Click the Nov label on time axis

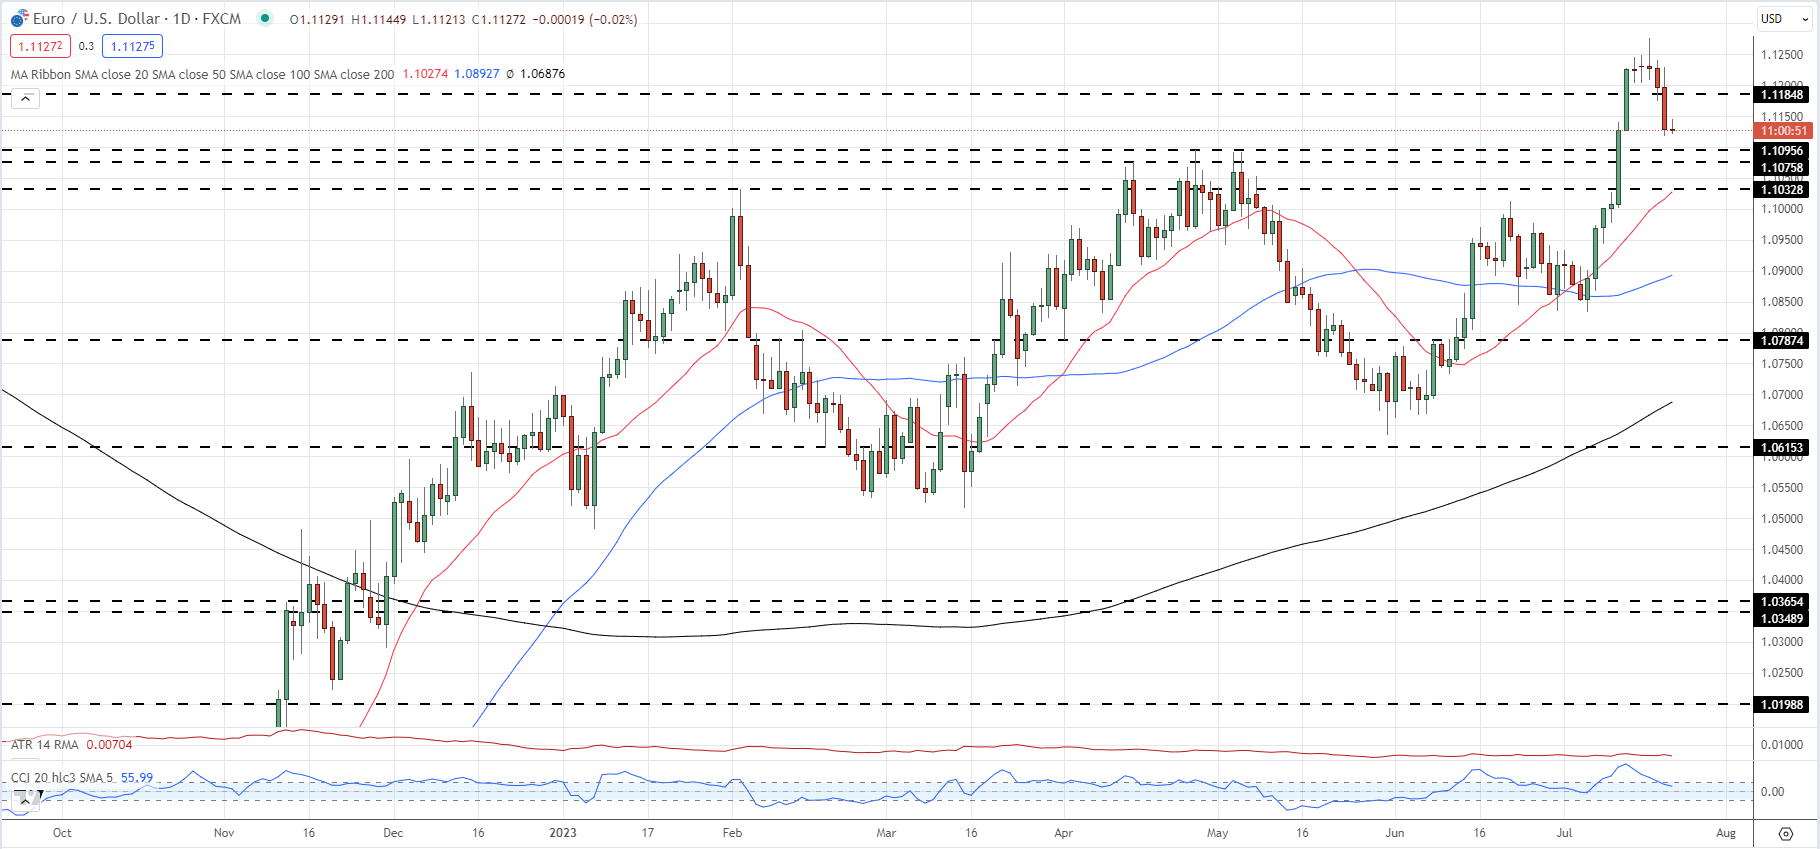pos(224,833)
